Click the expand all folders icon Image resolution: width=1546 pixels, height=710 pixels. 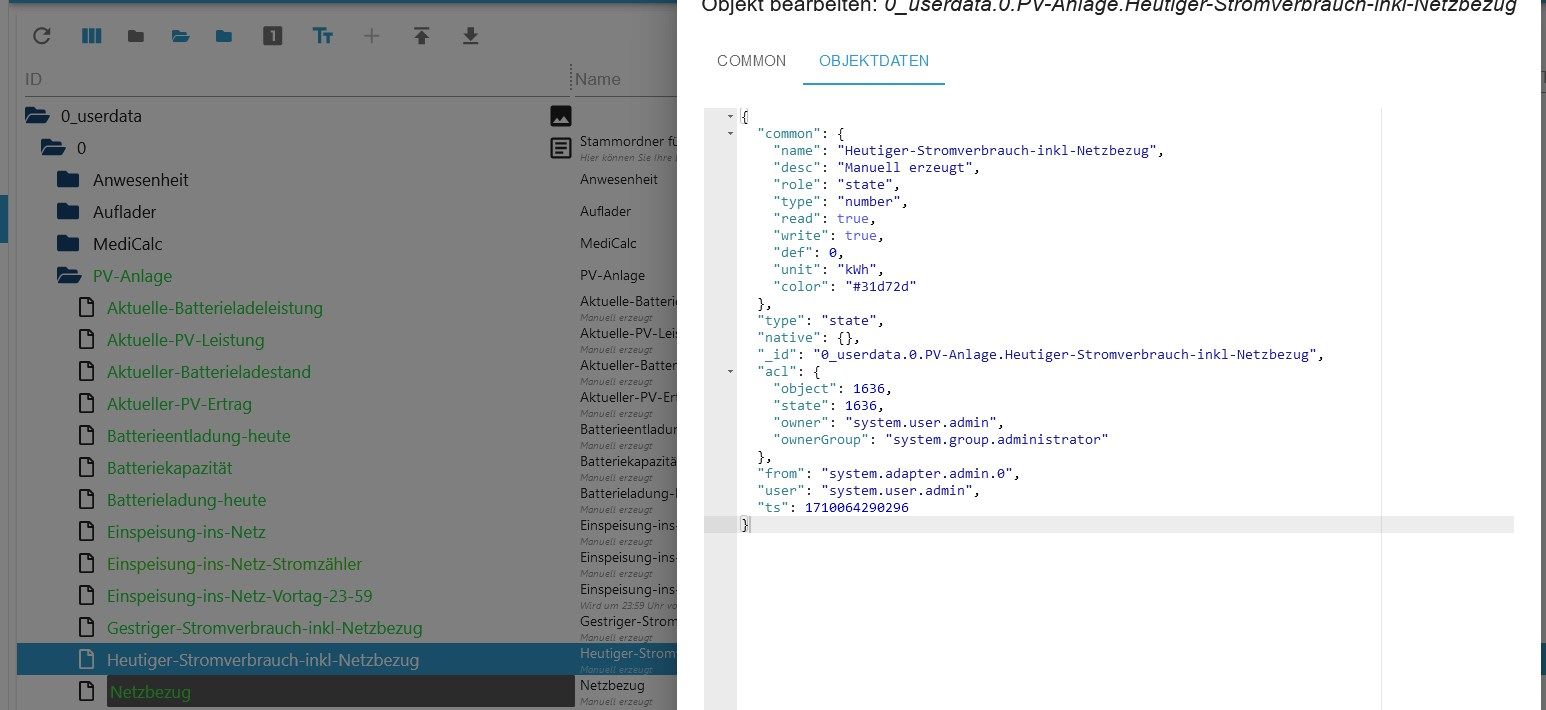pyautogui.click(x=180, y=36)
